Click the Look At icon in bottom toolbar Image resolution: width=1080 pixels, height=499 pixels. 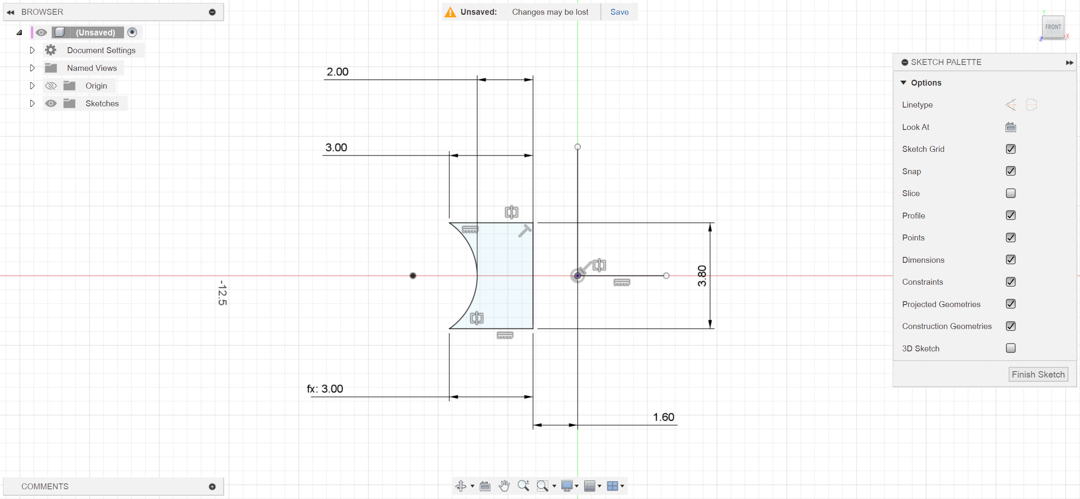coord(484,486)
